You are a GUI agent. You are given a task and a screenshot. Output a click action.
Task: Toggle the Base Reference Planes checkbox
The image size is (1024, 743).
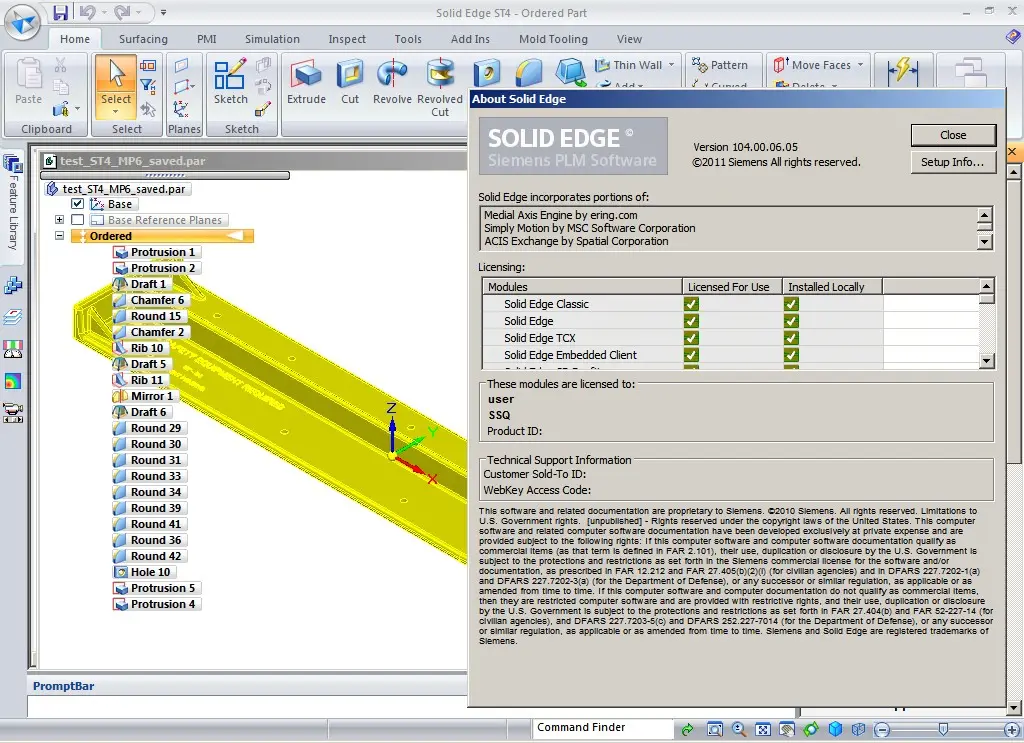point(77,220)
